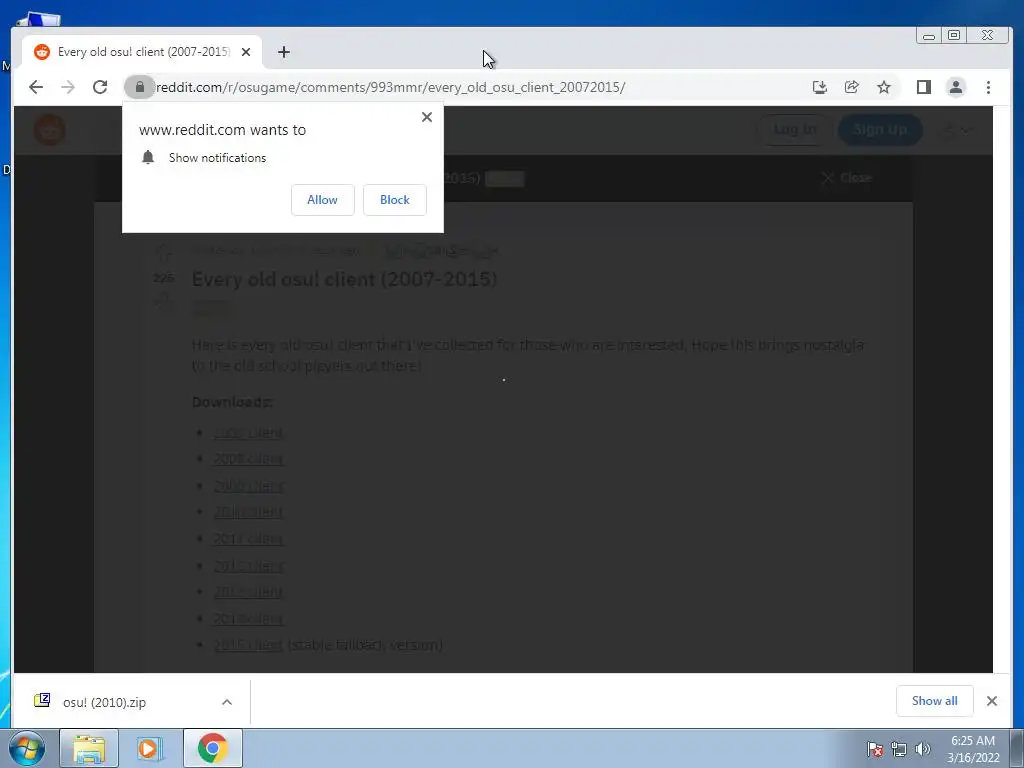Open the 2012 client download link
1024x768 pixels.
point(248,565)
